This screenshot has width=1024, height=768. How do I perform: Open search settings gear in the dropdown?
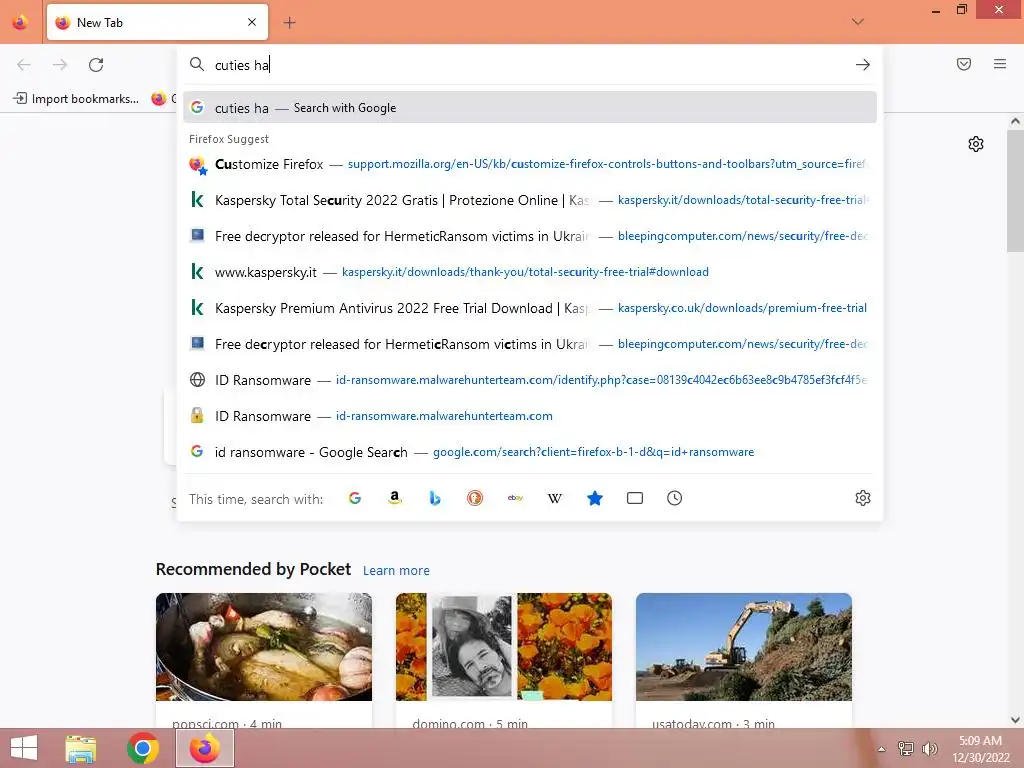click(x=863, y=498)
